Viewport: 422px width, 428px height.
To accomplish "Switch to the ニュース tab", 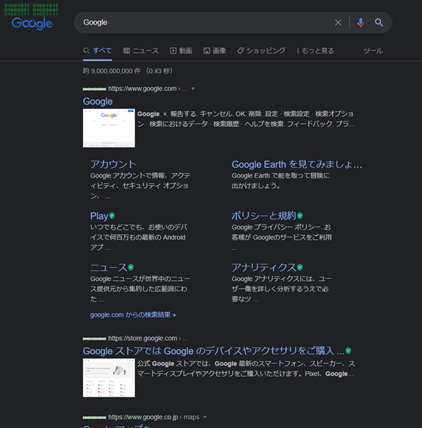I will click(141, 51).
